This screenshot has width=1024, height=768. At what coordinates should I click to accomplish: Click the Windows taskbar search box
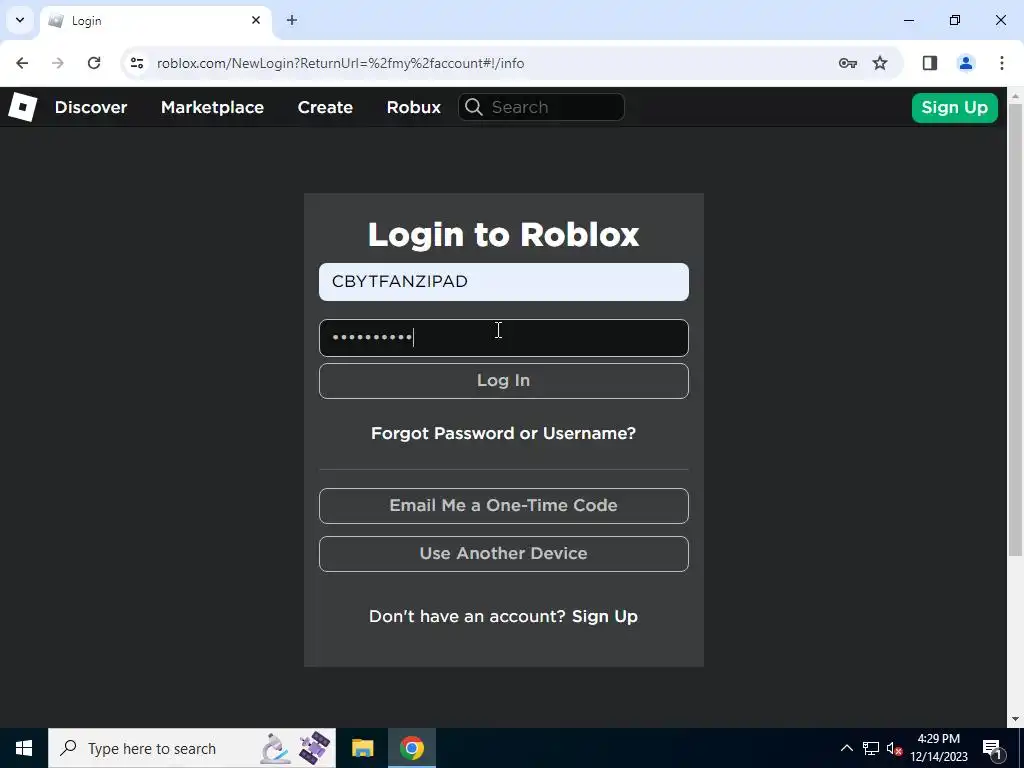coord(192,748)
